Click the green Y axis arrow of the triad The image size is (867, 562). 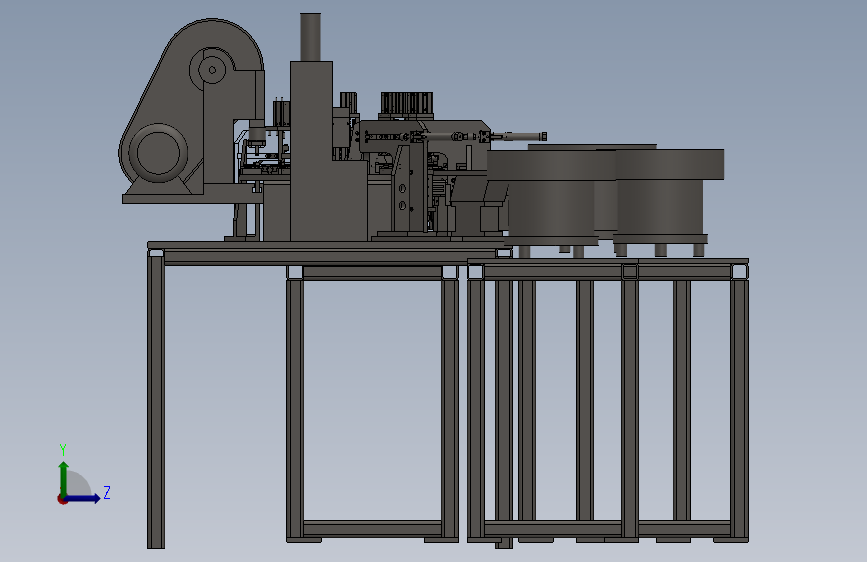[64, 479]
